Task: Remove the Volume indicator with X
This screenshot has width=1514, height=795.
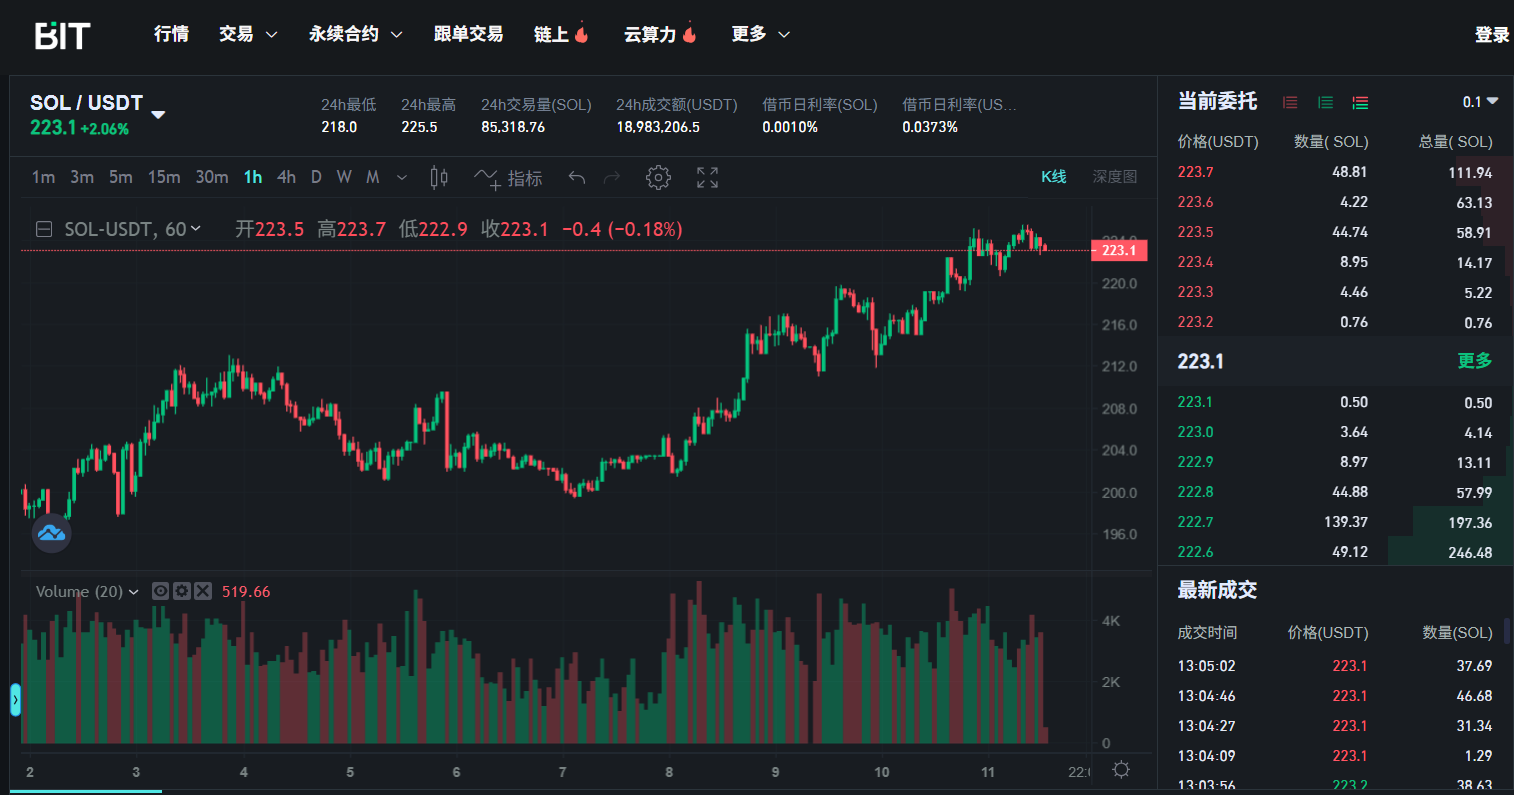Action: pyautogui.click(x=202, y=591)
